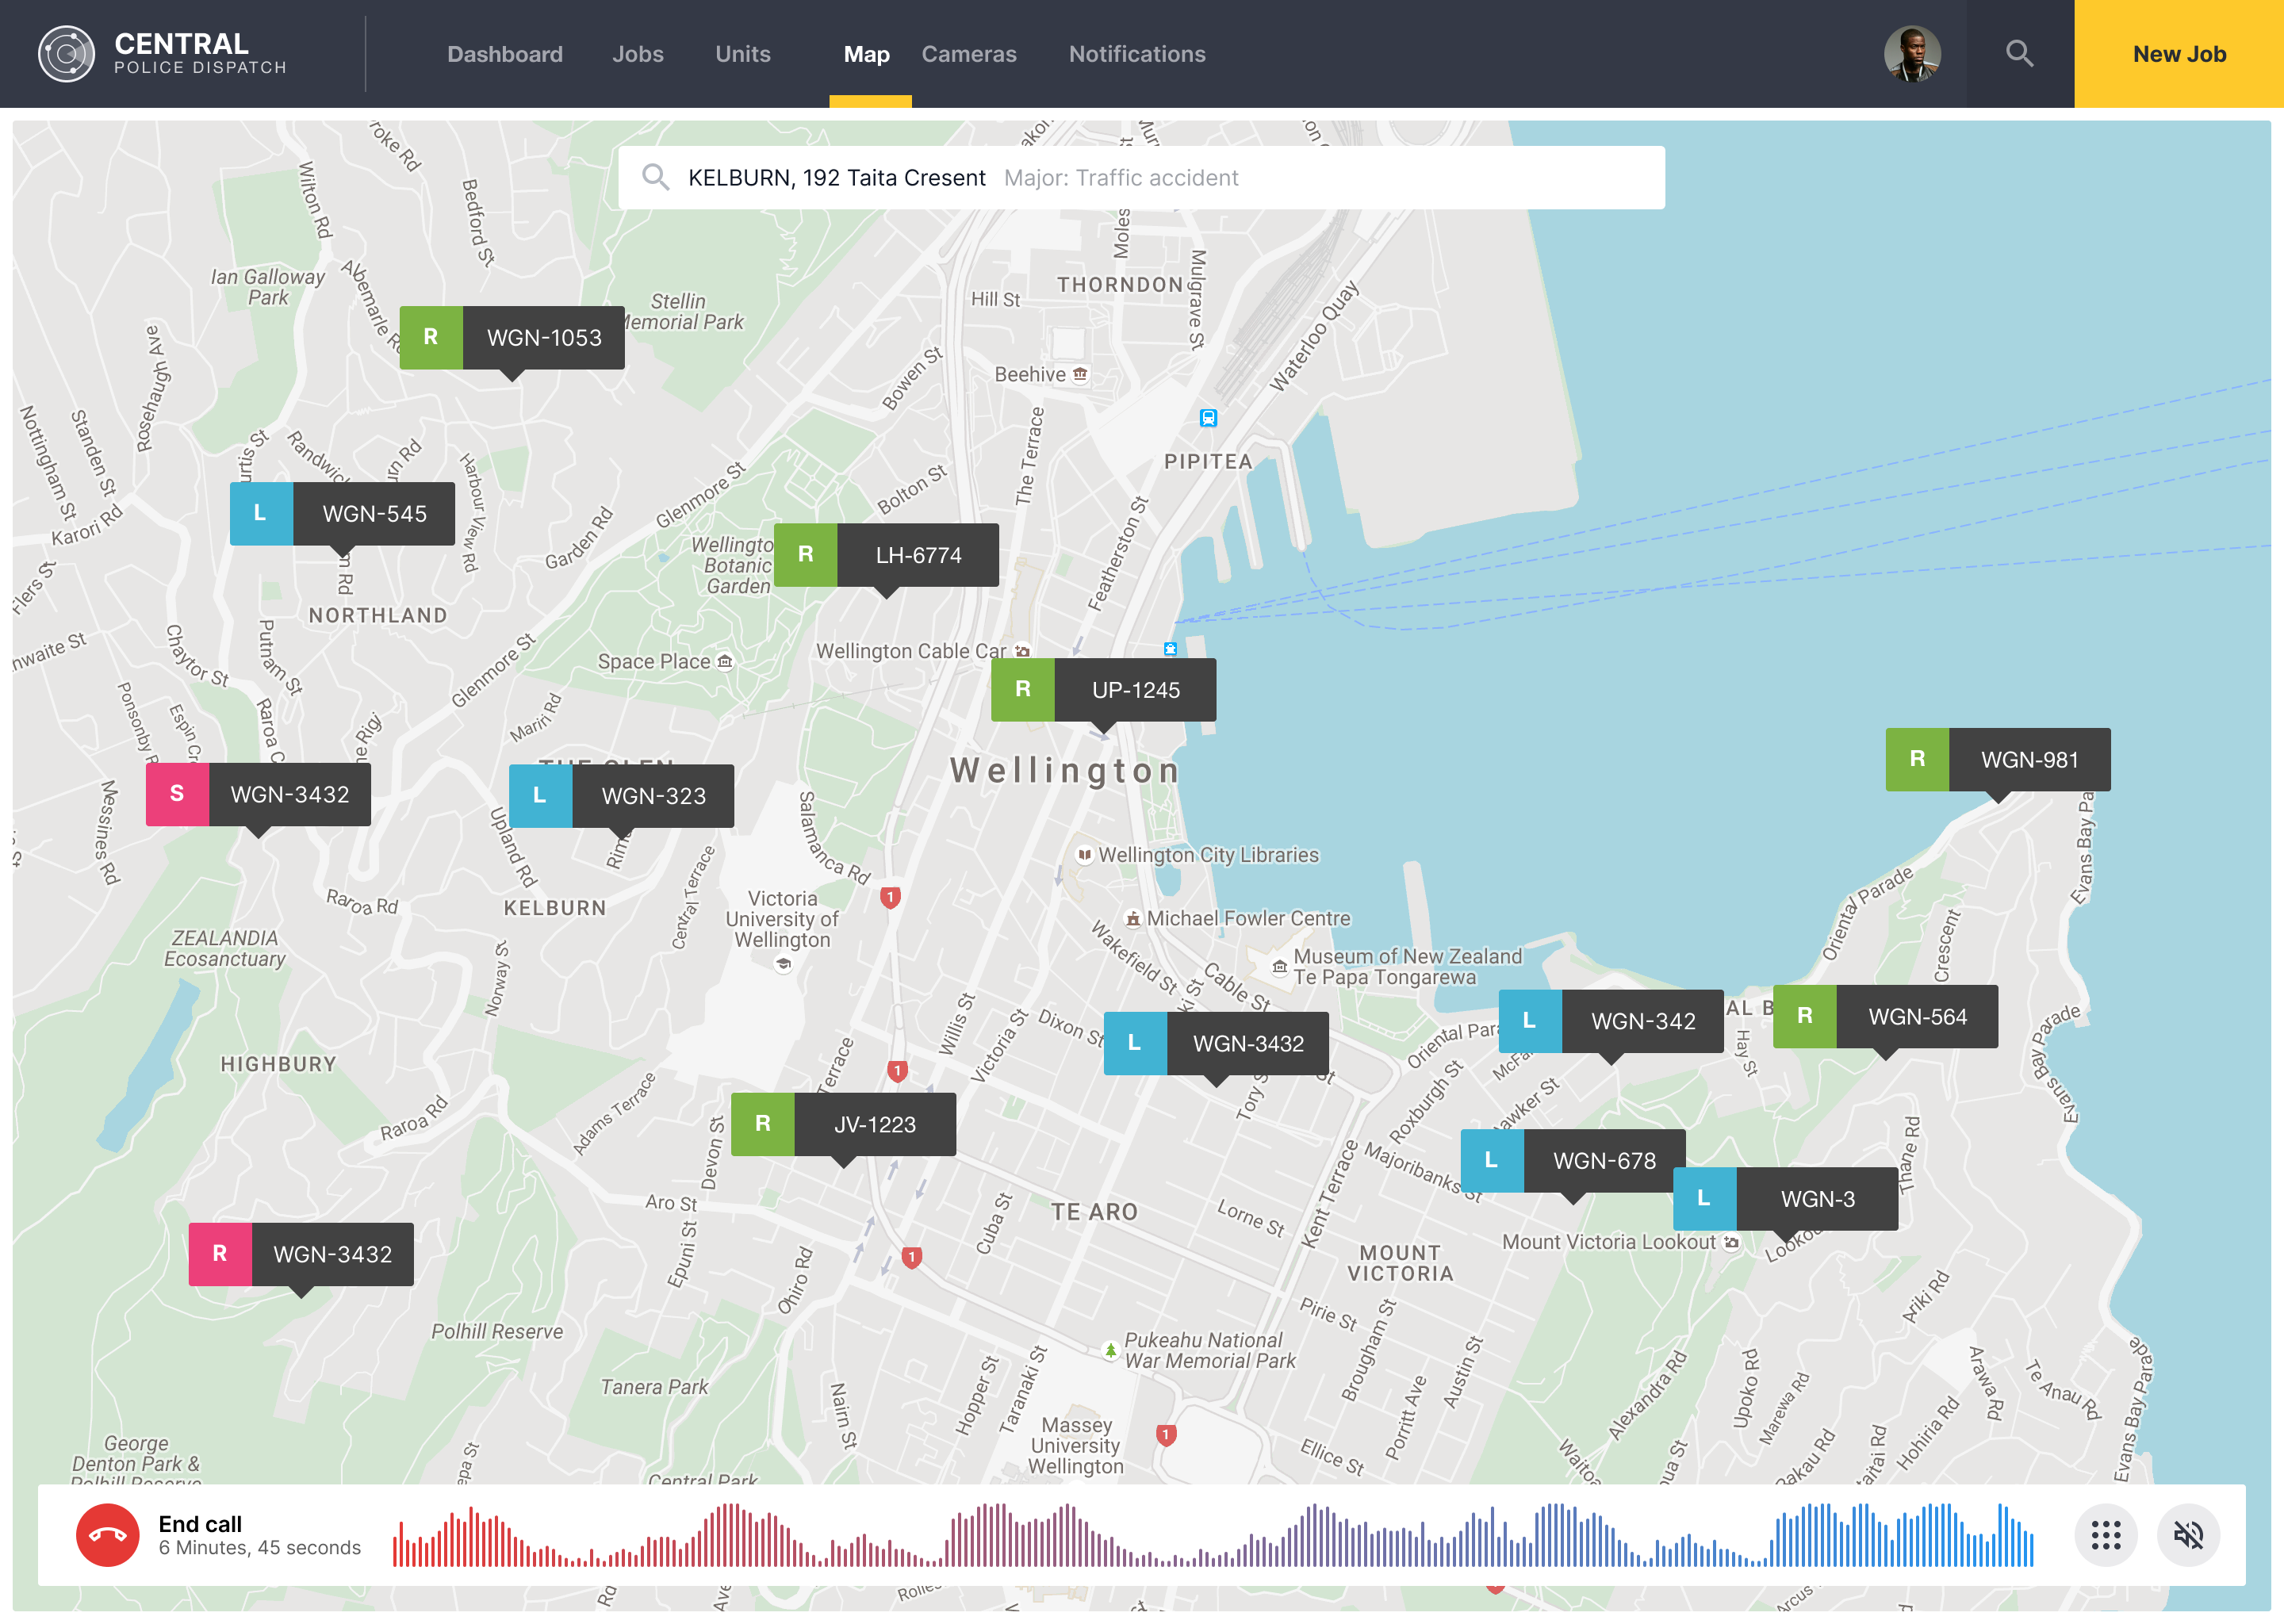Click the WGN-981 unit marker
Screen dimensions: 2284x1624
[1998, 760]
